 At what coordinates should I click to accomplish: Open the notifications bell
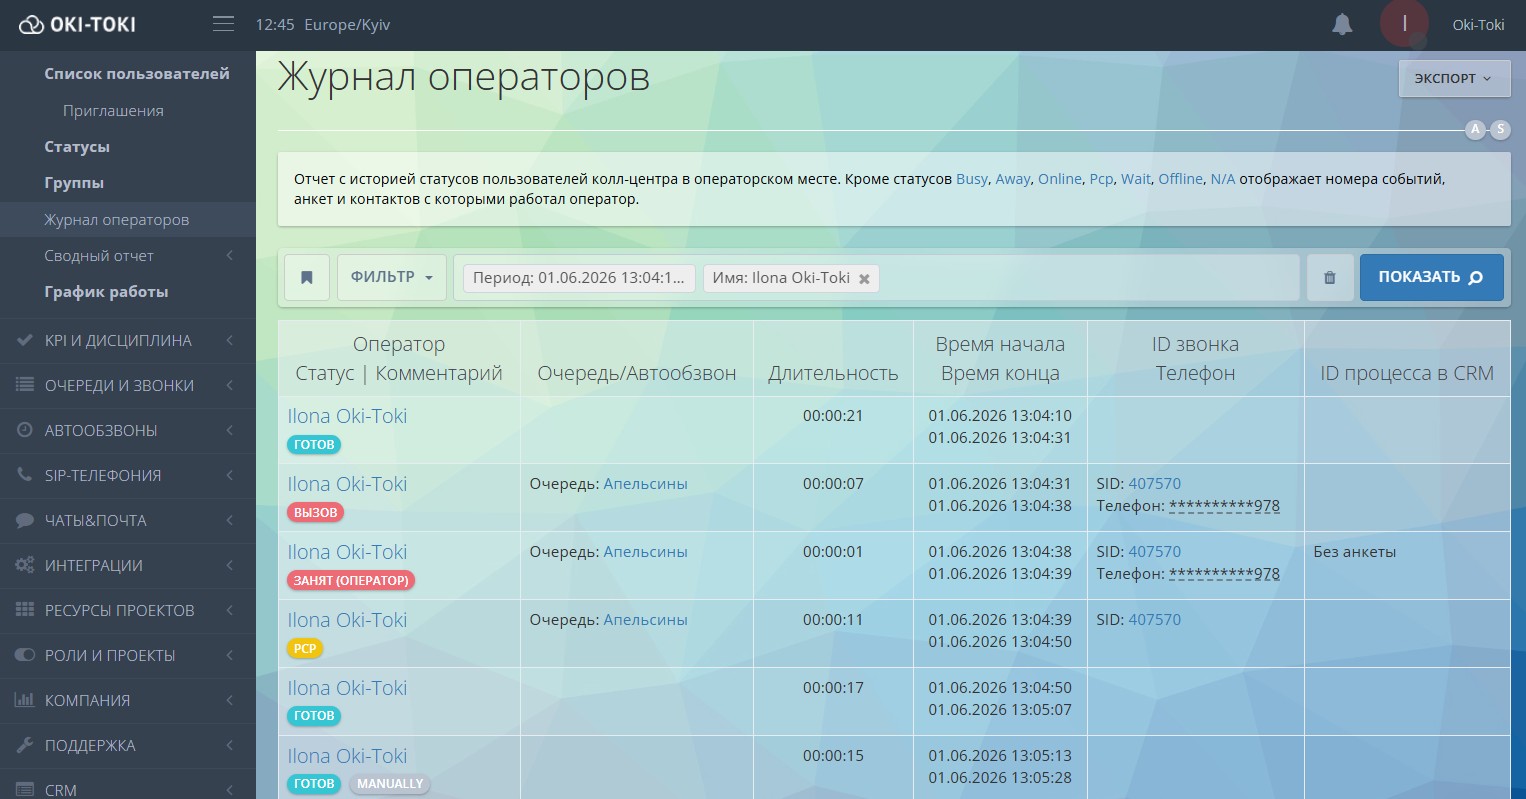click(1342, 24)
